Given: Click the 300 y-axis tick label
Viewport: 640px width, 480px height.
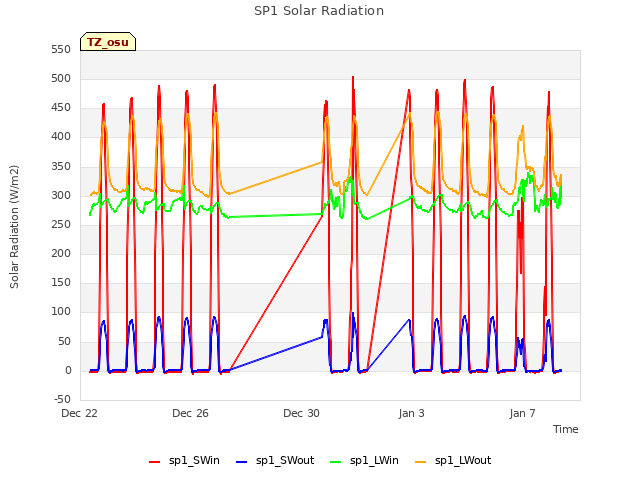Looking at the screenshot, I should tap(61, 196).
